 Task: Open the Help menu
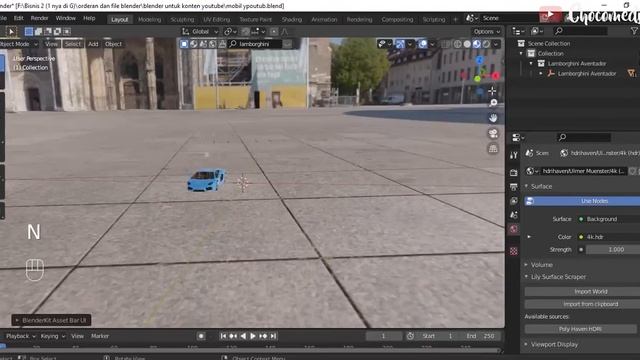[x=89, y=18]
